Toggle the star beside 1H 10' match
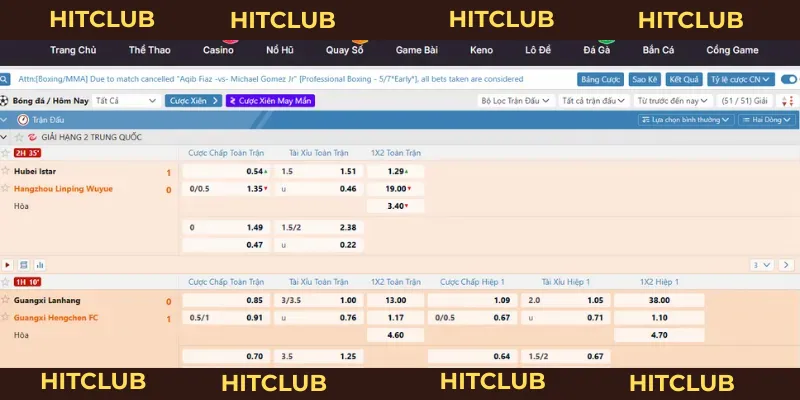 5,282
